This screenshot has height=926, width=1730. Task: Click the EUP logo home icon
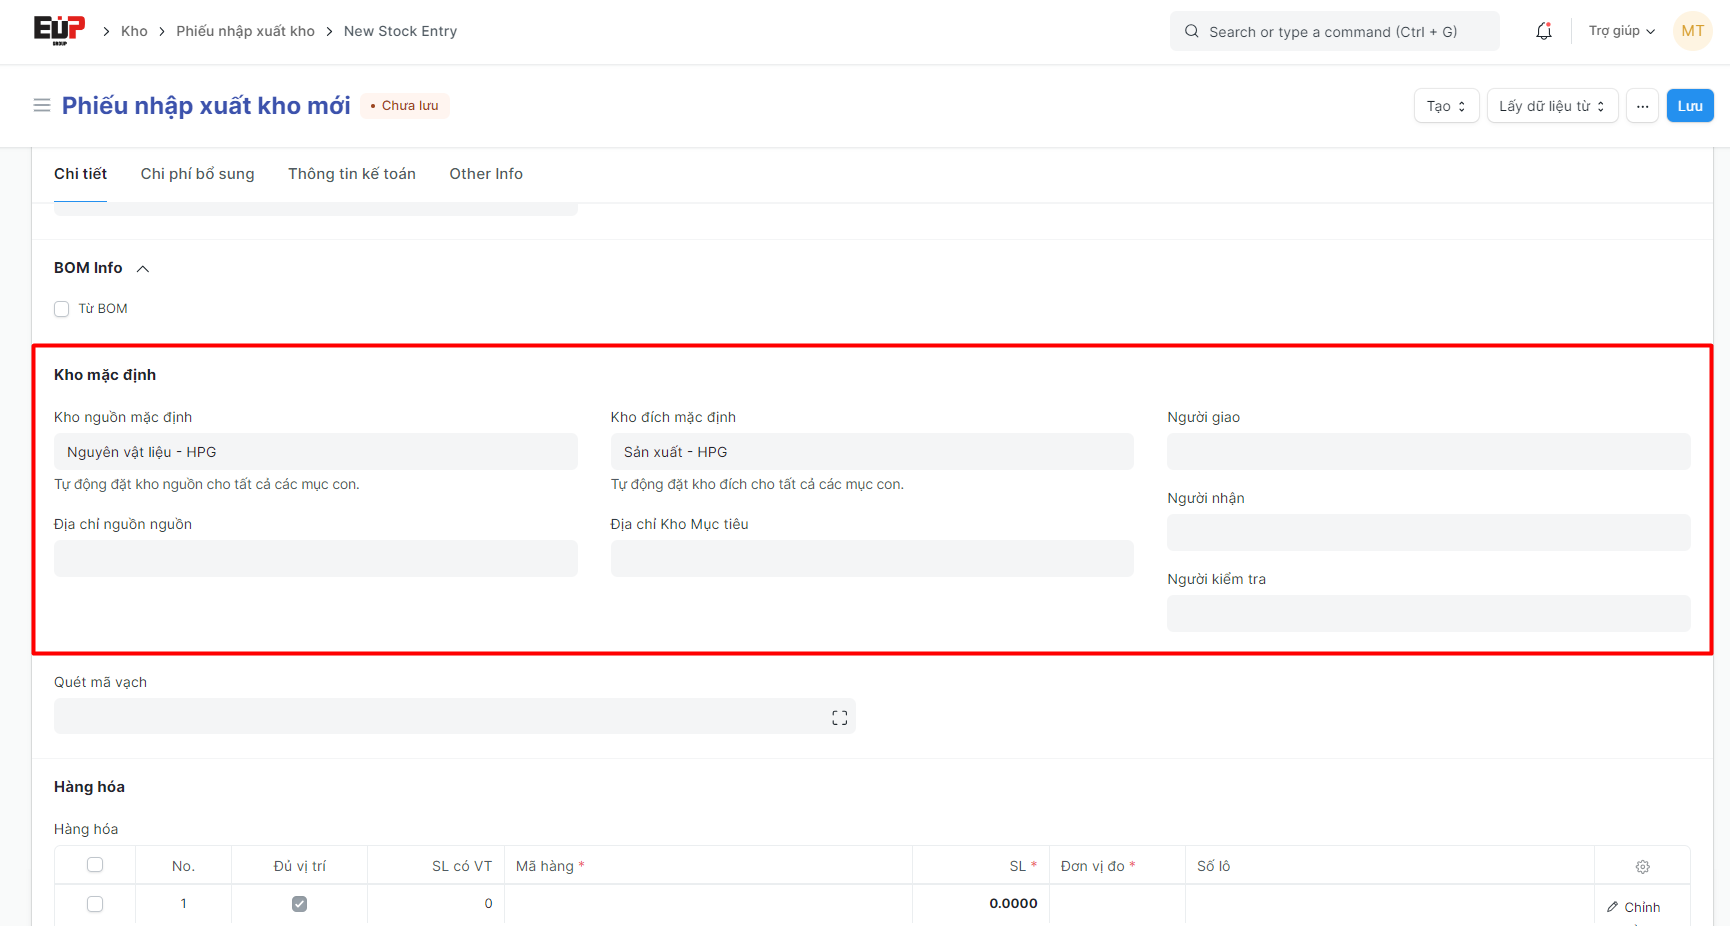[x=59, y=31]
